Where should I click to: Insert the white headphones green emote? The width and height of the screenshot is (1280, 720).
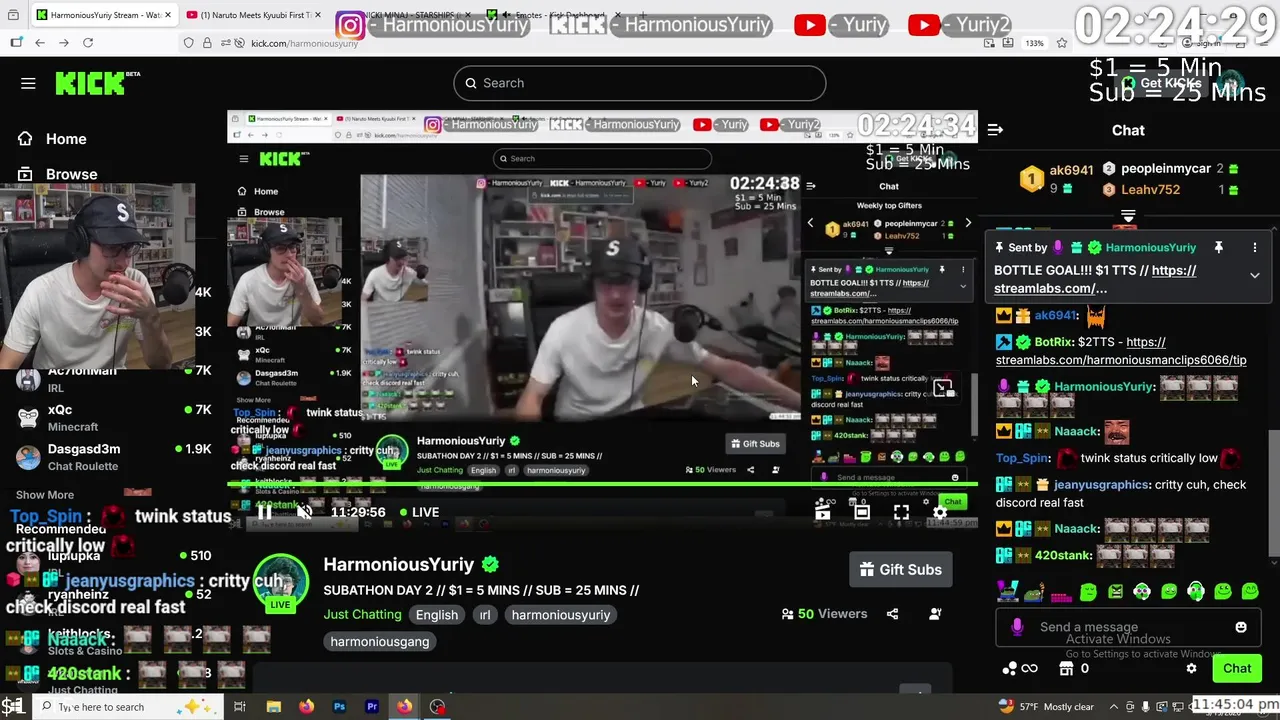pos(1195,592)
